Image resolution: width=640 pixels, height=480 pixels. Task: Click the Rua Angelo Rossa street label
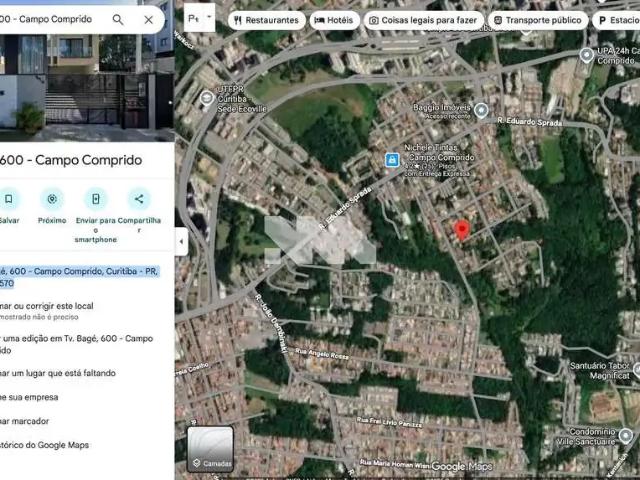[x=322, y=354]
